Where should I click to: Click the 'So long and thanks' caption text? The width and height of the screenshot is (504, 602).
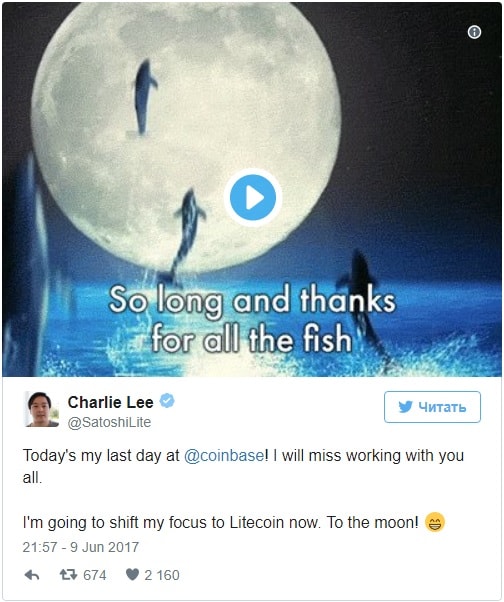pyautogui.click(x=252, y=301)
